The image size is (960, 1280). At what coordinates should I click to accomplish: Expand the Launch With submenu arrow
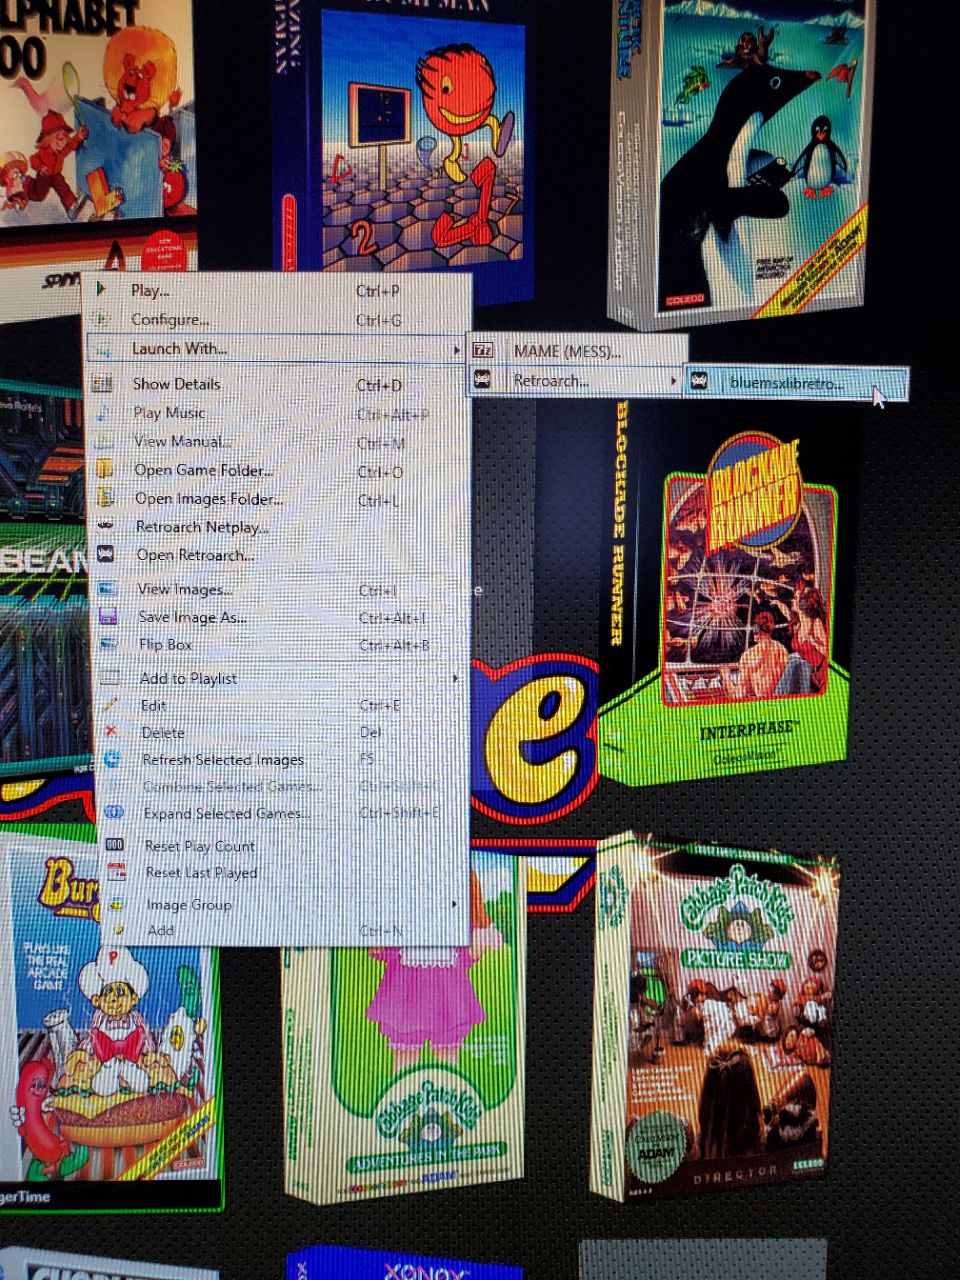456,349
